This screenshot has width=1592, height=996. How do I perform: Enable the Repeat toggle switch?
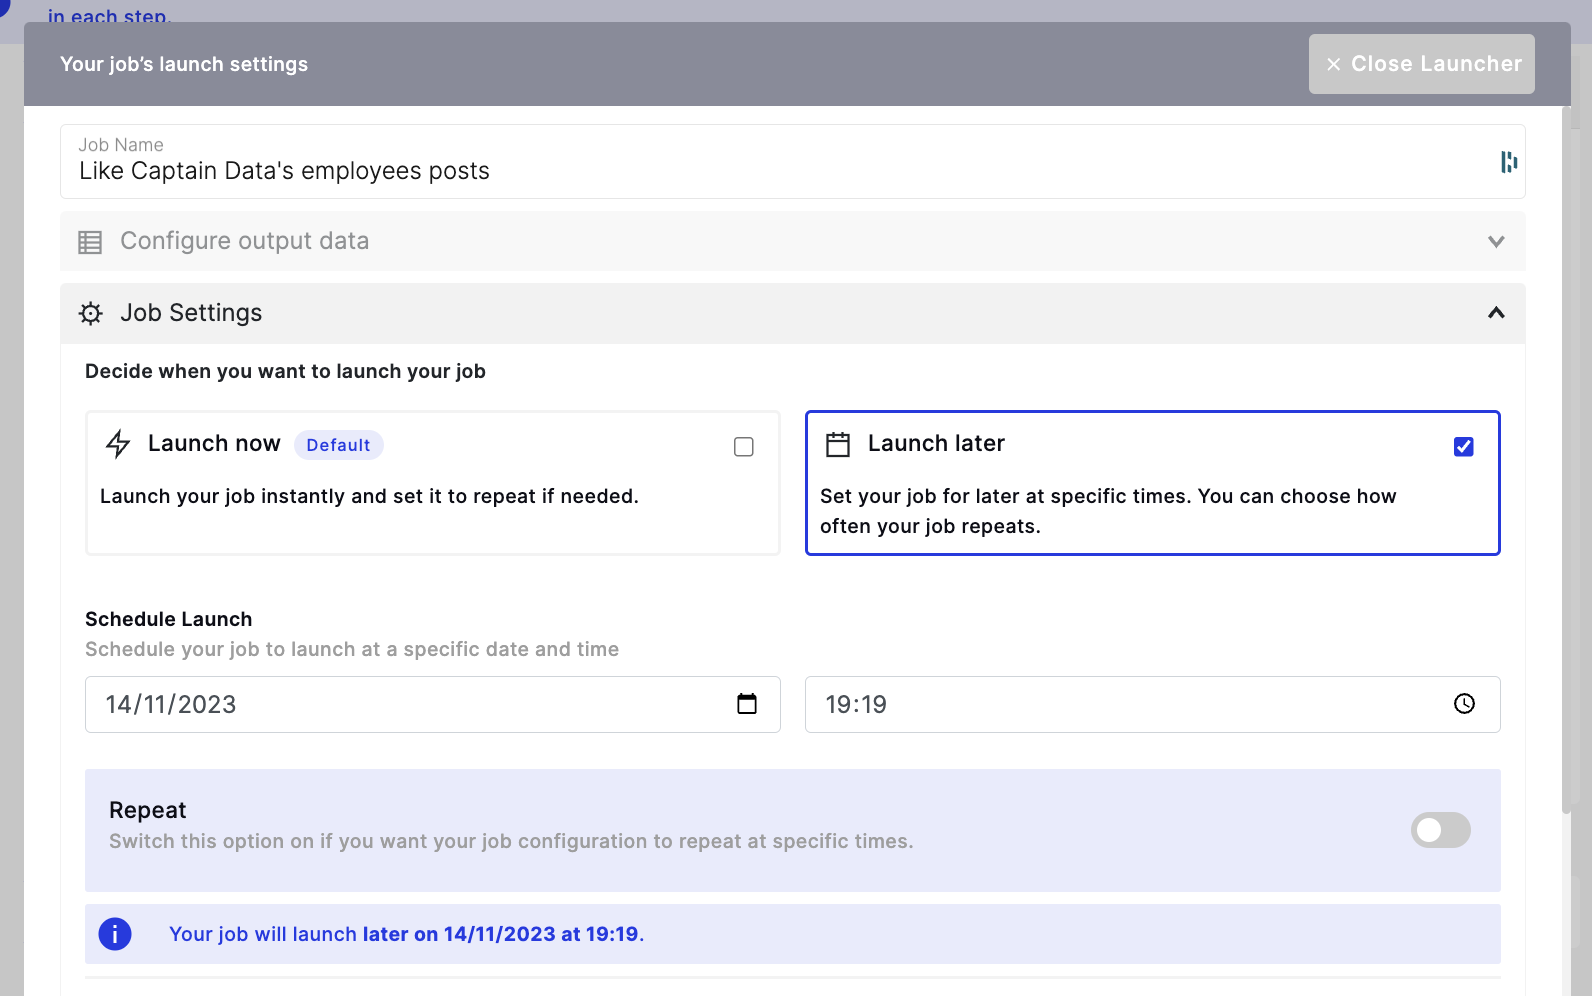[1441, 830]
